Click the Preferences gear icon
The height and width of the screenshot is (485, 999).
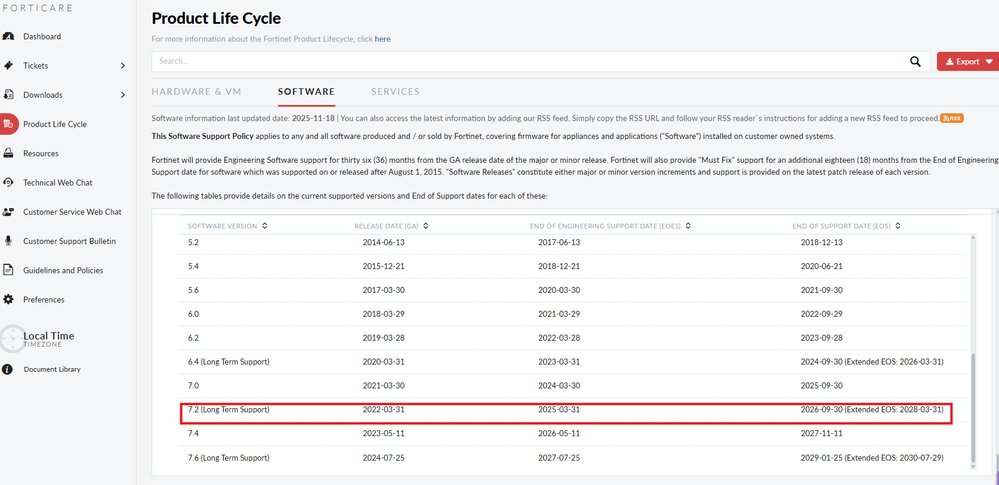tap(8, 300)
